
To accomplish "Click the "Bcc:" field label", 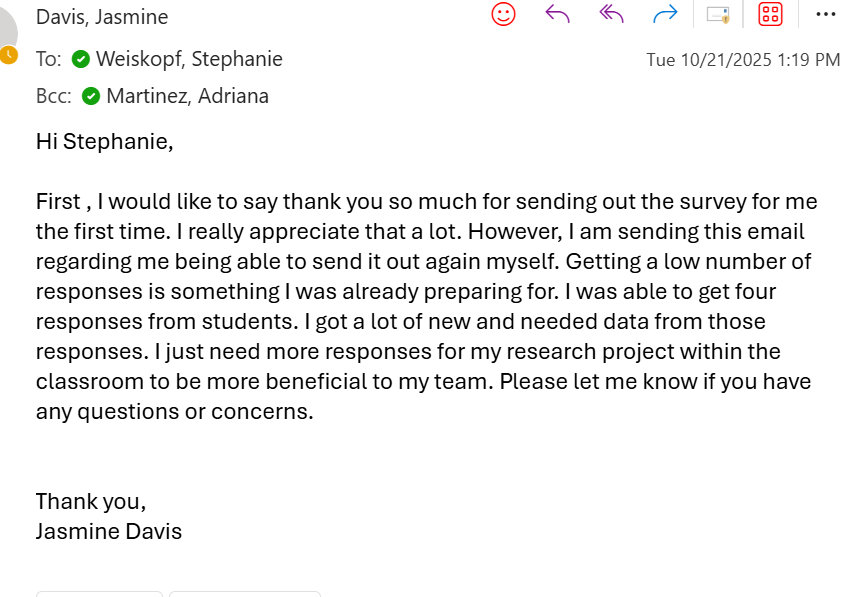I will pyautogui.click(x=53, y=96).
